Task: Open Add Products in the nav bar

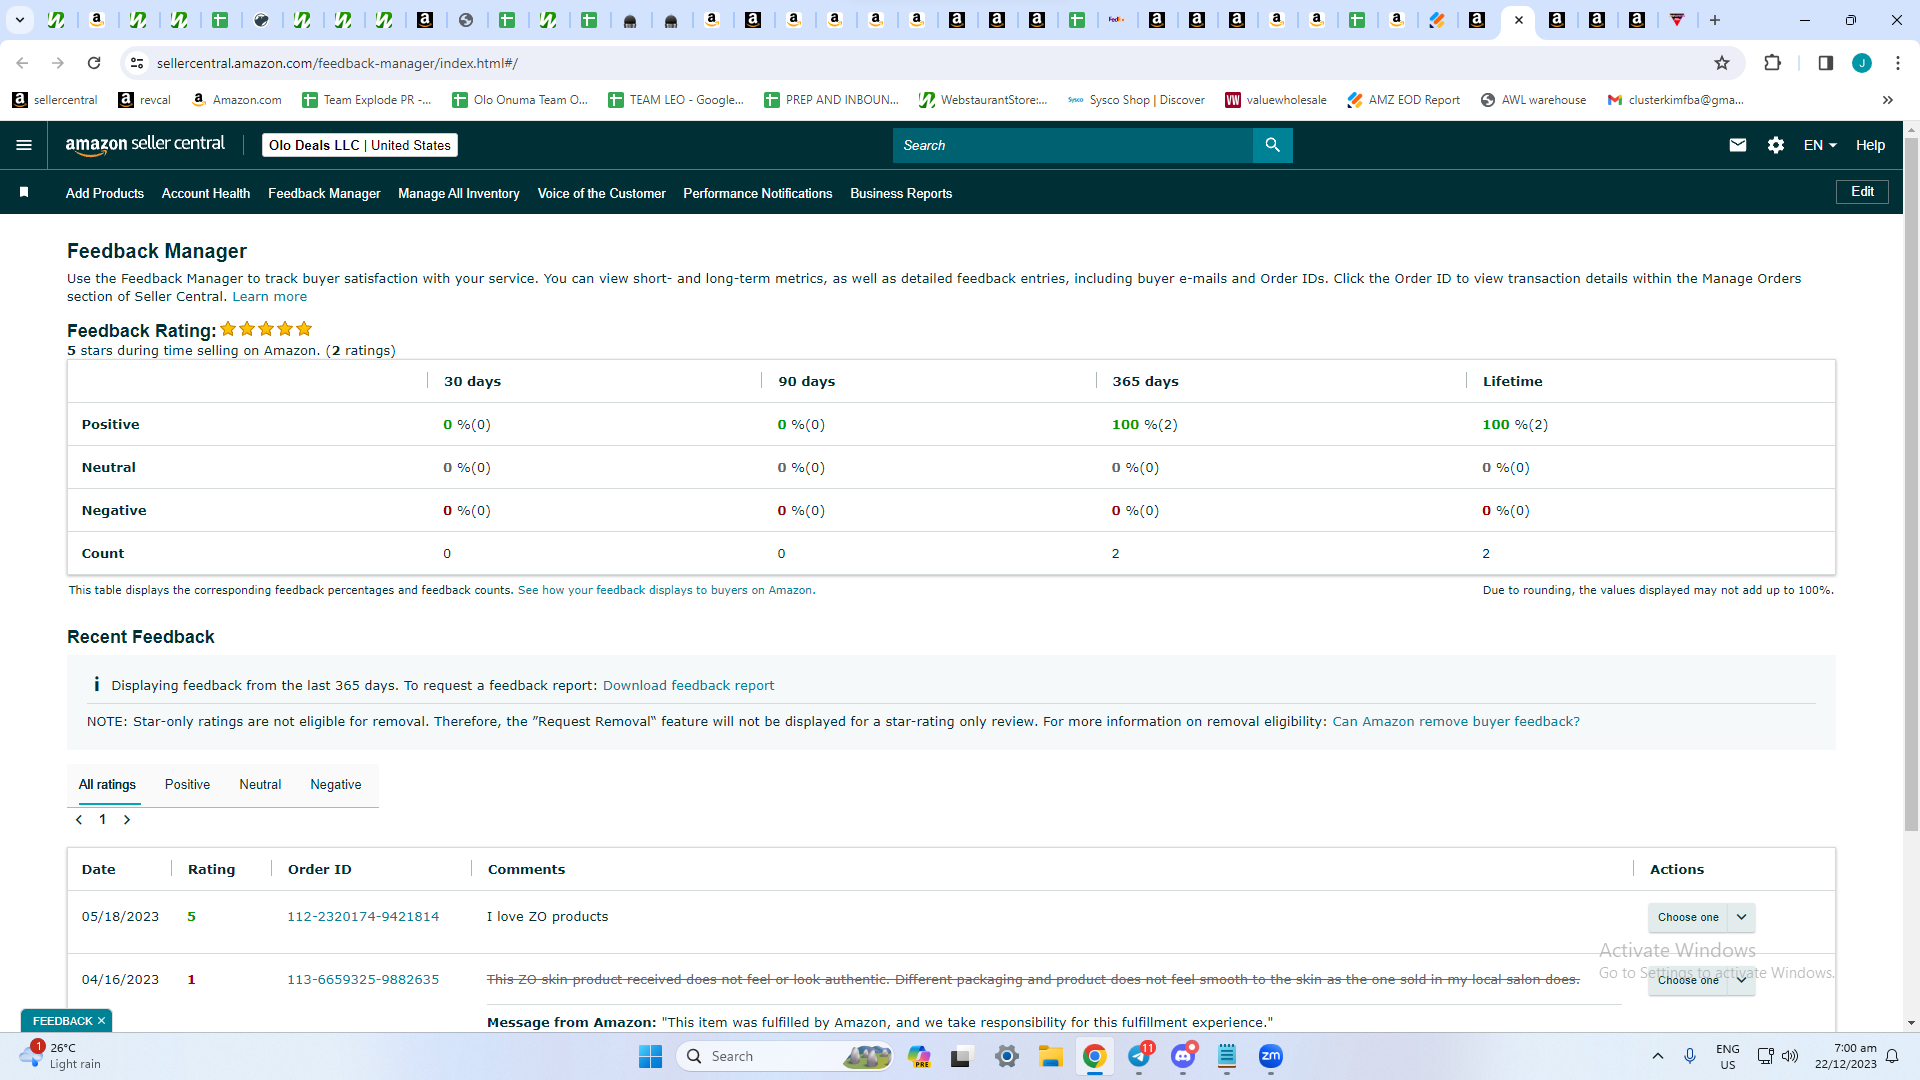Action: point(105,193)
